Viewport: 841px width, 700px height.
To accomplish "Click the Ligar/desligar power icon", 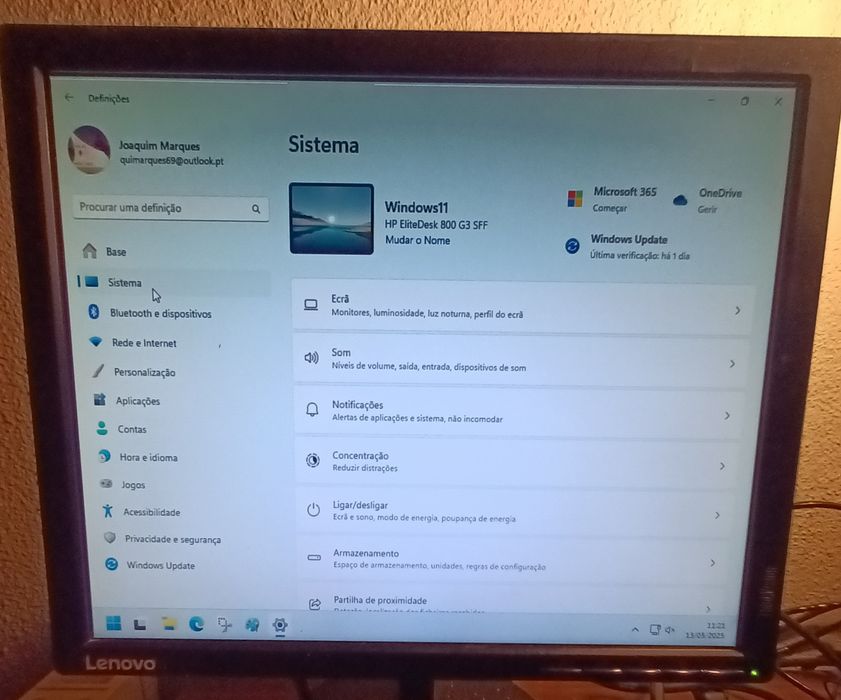I will click(313, 509).
